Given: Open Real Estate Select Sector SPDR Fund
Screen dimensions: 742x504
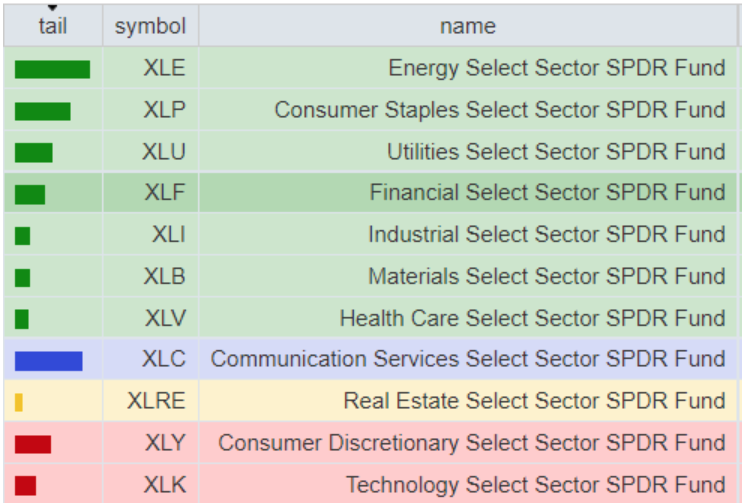Looking at the screenshot, I should point(534,401).
